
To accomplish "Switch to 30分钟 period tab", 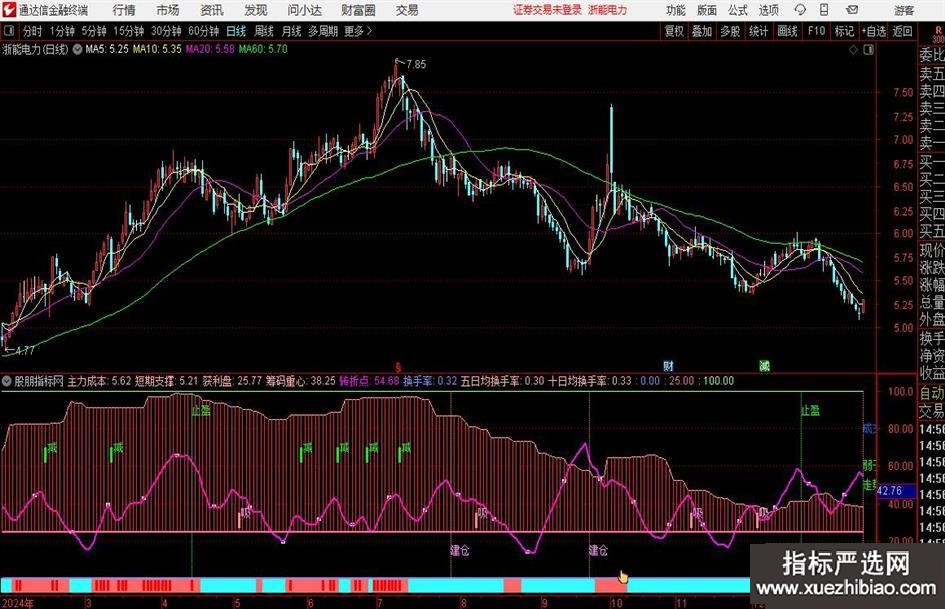I will click(166, 31).
